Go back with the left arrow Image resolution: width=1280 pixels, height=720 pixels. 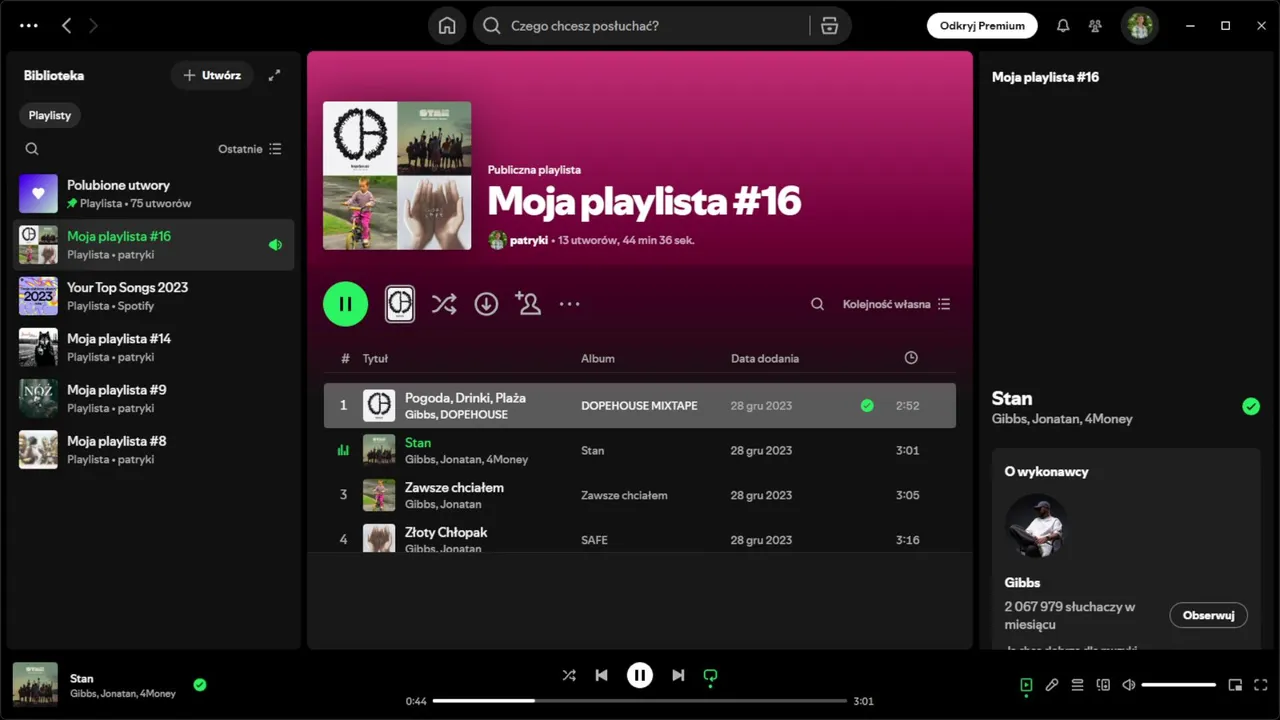(x=66, y=26)
